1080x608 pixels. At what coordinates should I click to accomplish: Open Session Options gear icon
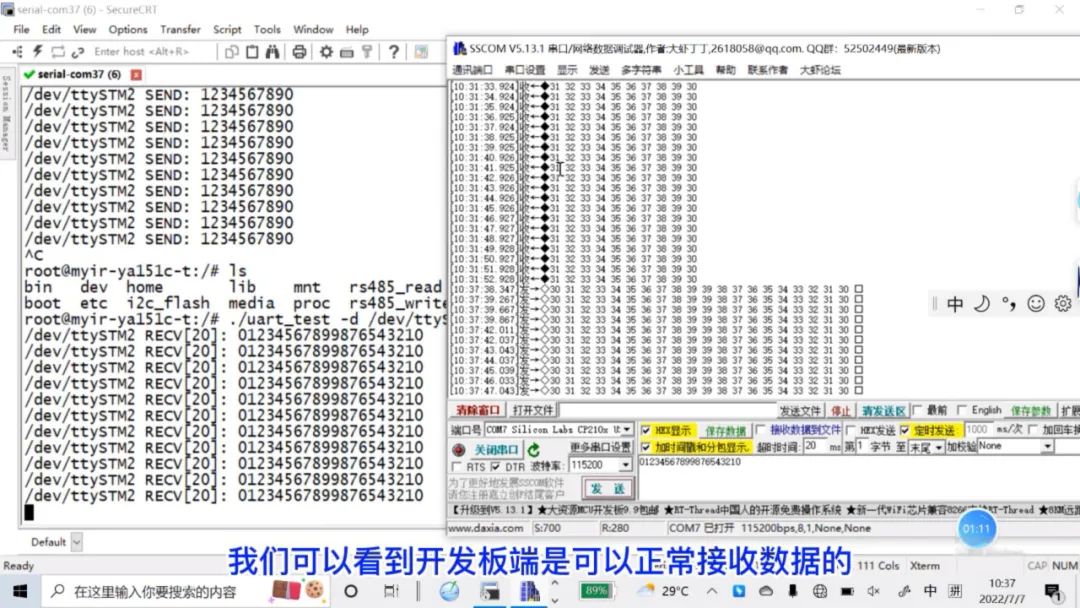[326, 52]
